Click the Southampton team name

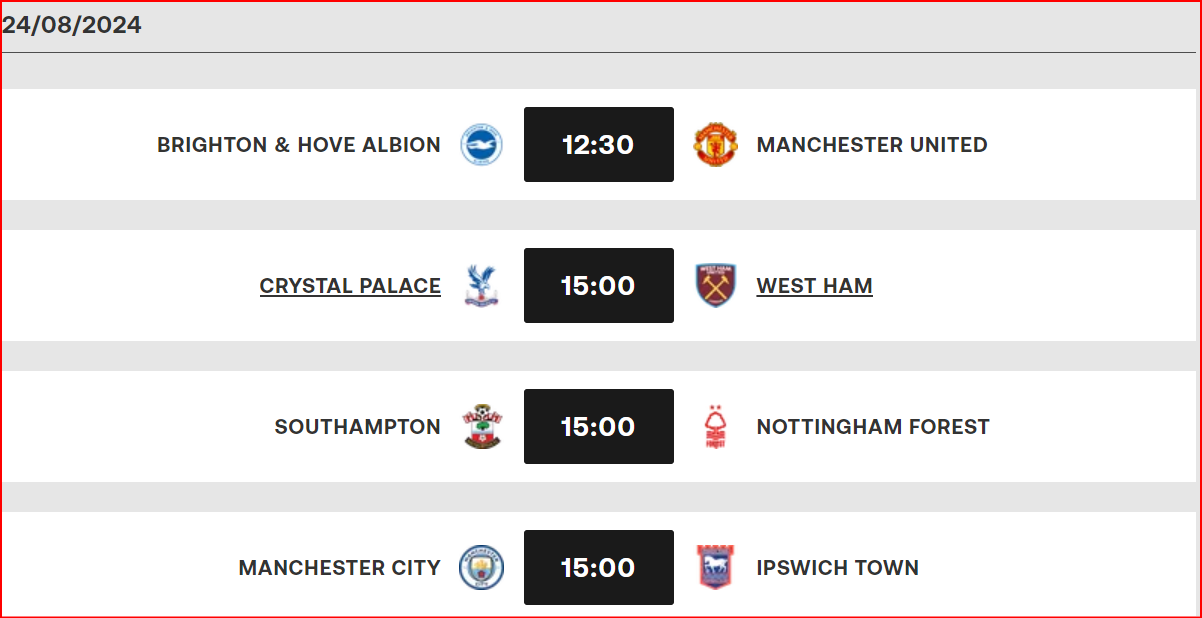(358, 427)
